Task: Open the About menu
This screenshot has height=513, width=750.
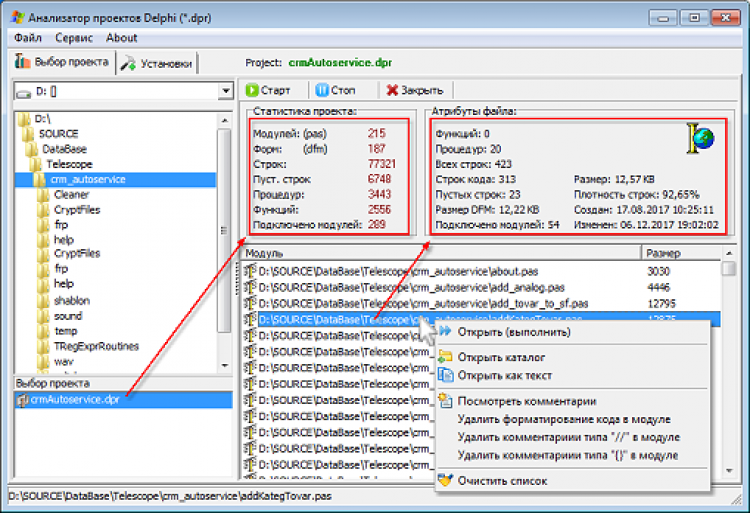Action: tap(121, 38)
